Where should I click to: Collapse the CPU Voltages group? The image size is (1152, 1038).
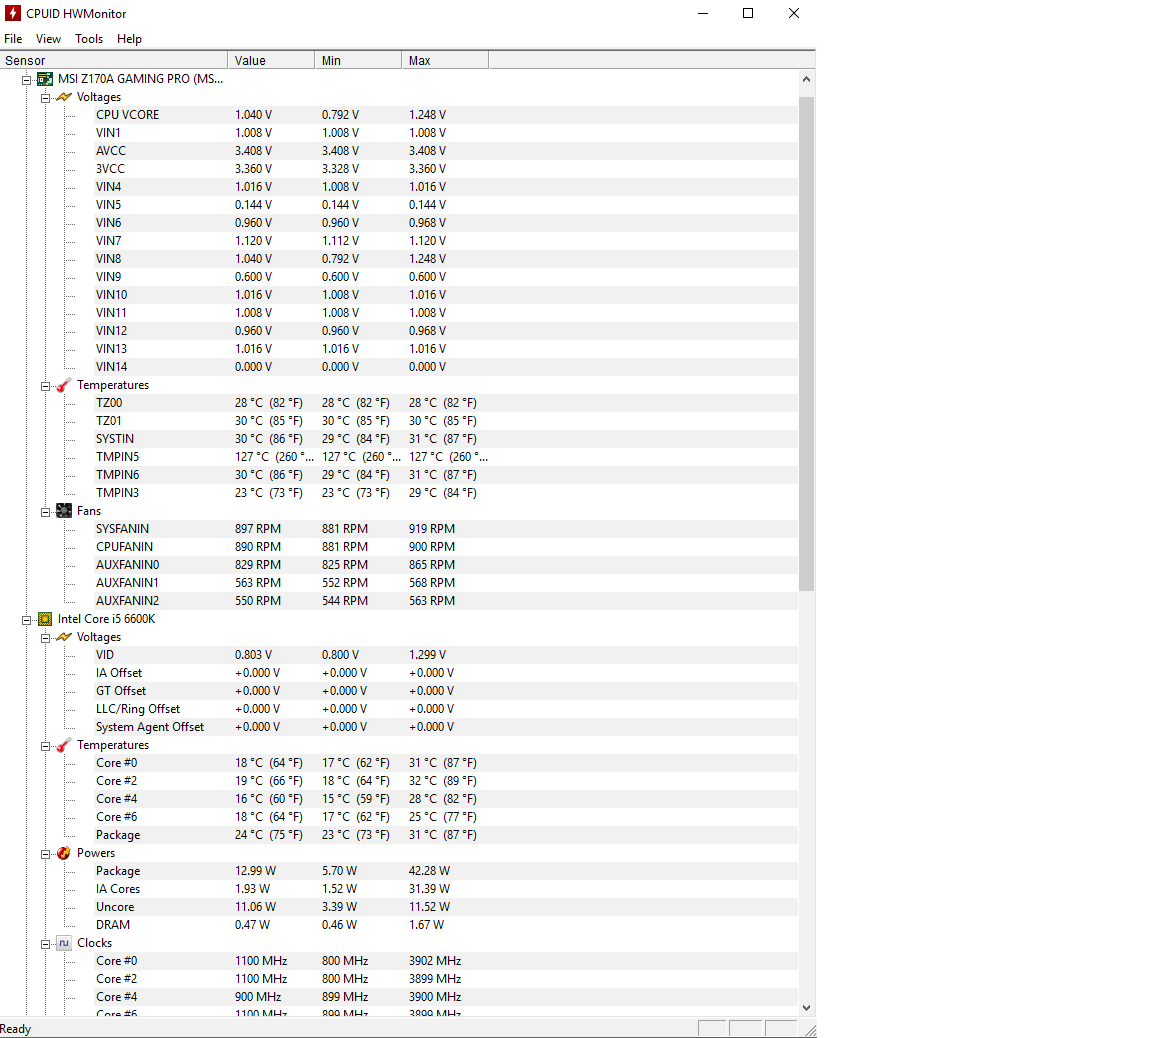pos(46,638)
